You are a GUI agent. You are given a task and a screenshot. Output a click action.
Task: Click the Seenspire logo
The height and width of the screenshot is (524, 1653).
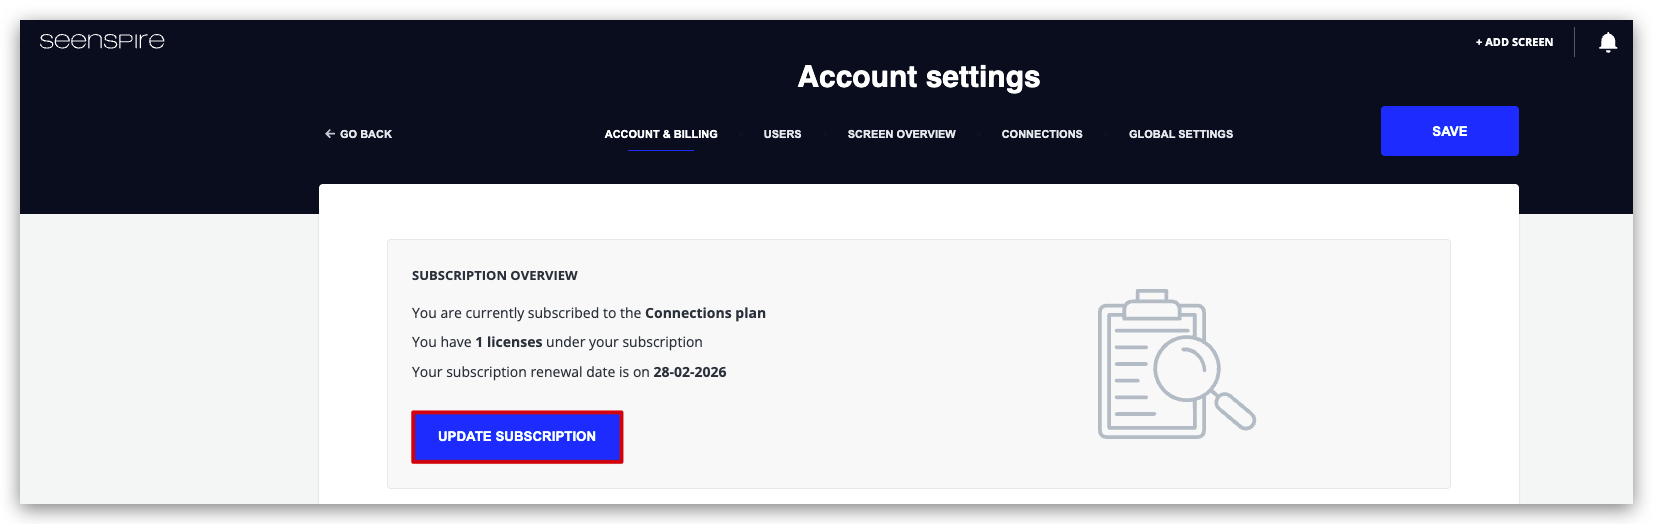click(102, 41)
